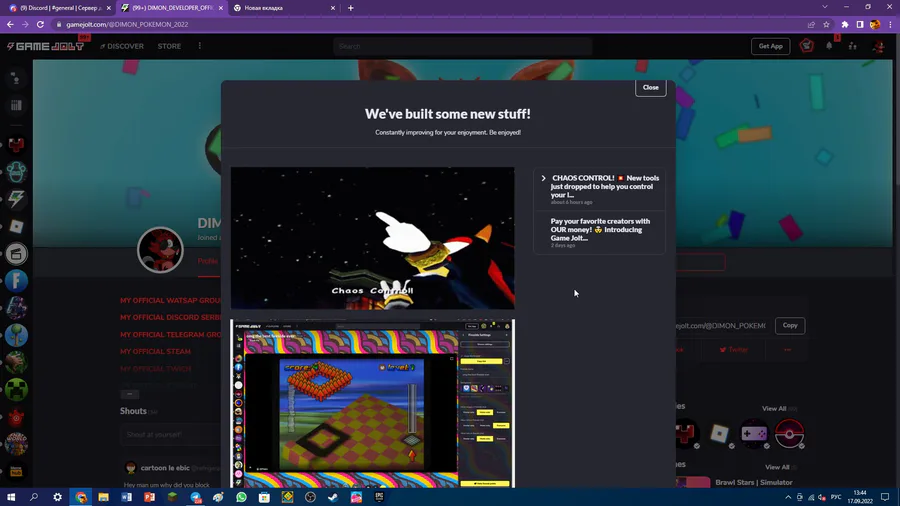900x506 pixels.
Task: Open the Store menu
Action: coord(169,46)
